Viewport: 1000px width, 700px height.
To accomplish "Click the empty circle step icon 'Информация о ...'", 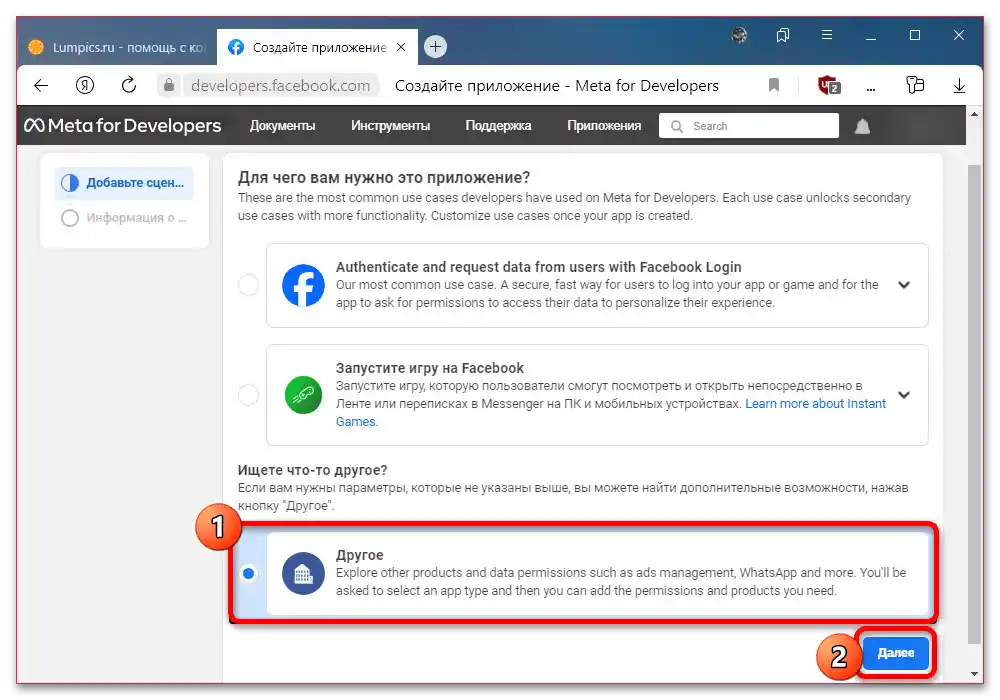I will tap(70, 218).
